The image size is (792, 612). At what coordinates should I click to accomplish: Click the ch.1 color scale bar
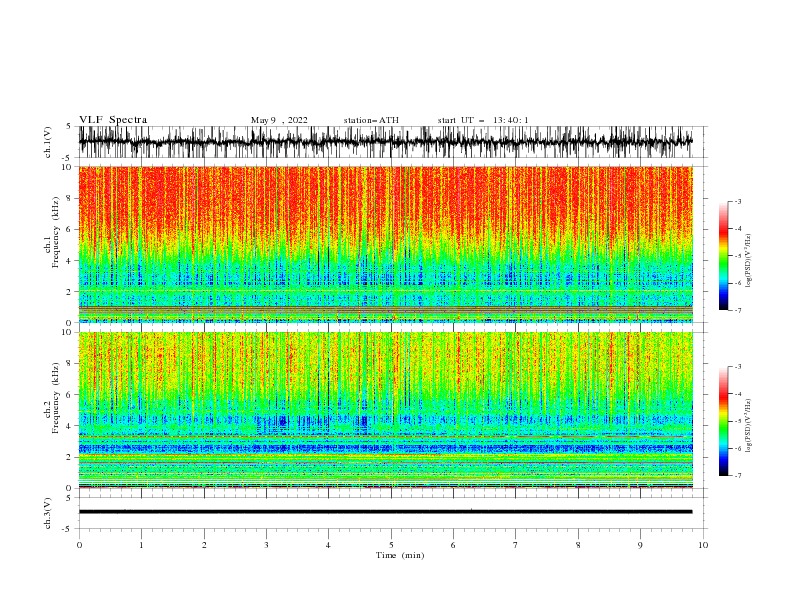pos(723,256)
